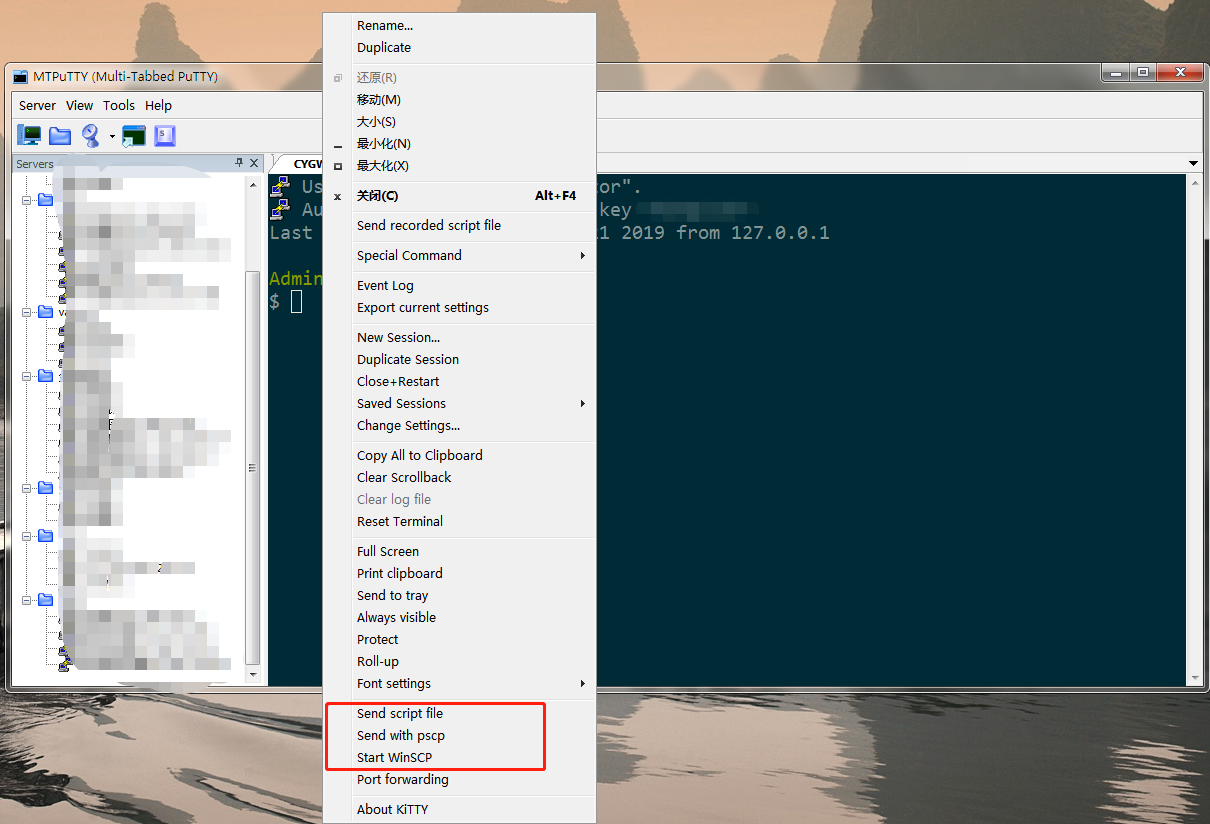Select Send with pscp menu entry
This screenshot has height=824, width=1210.
coord(400,735)
